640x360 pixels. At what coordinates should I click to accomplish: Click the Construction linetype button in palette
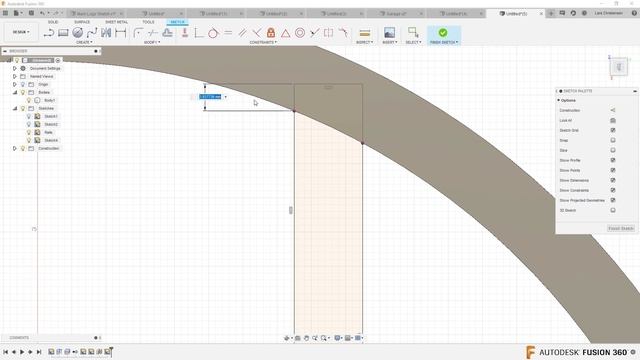[x=613, y=110]
